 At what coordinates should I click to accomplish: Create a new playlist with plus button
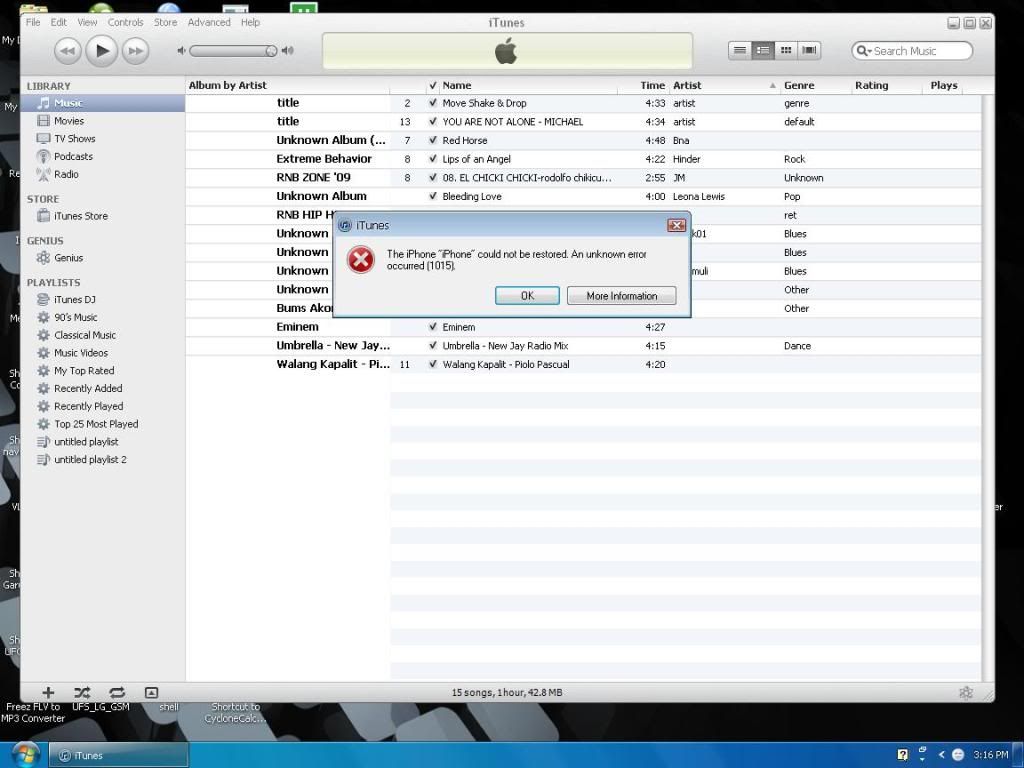click(48, 693)
